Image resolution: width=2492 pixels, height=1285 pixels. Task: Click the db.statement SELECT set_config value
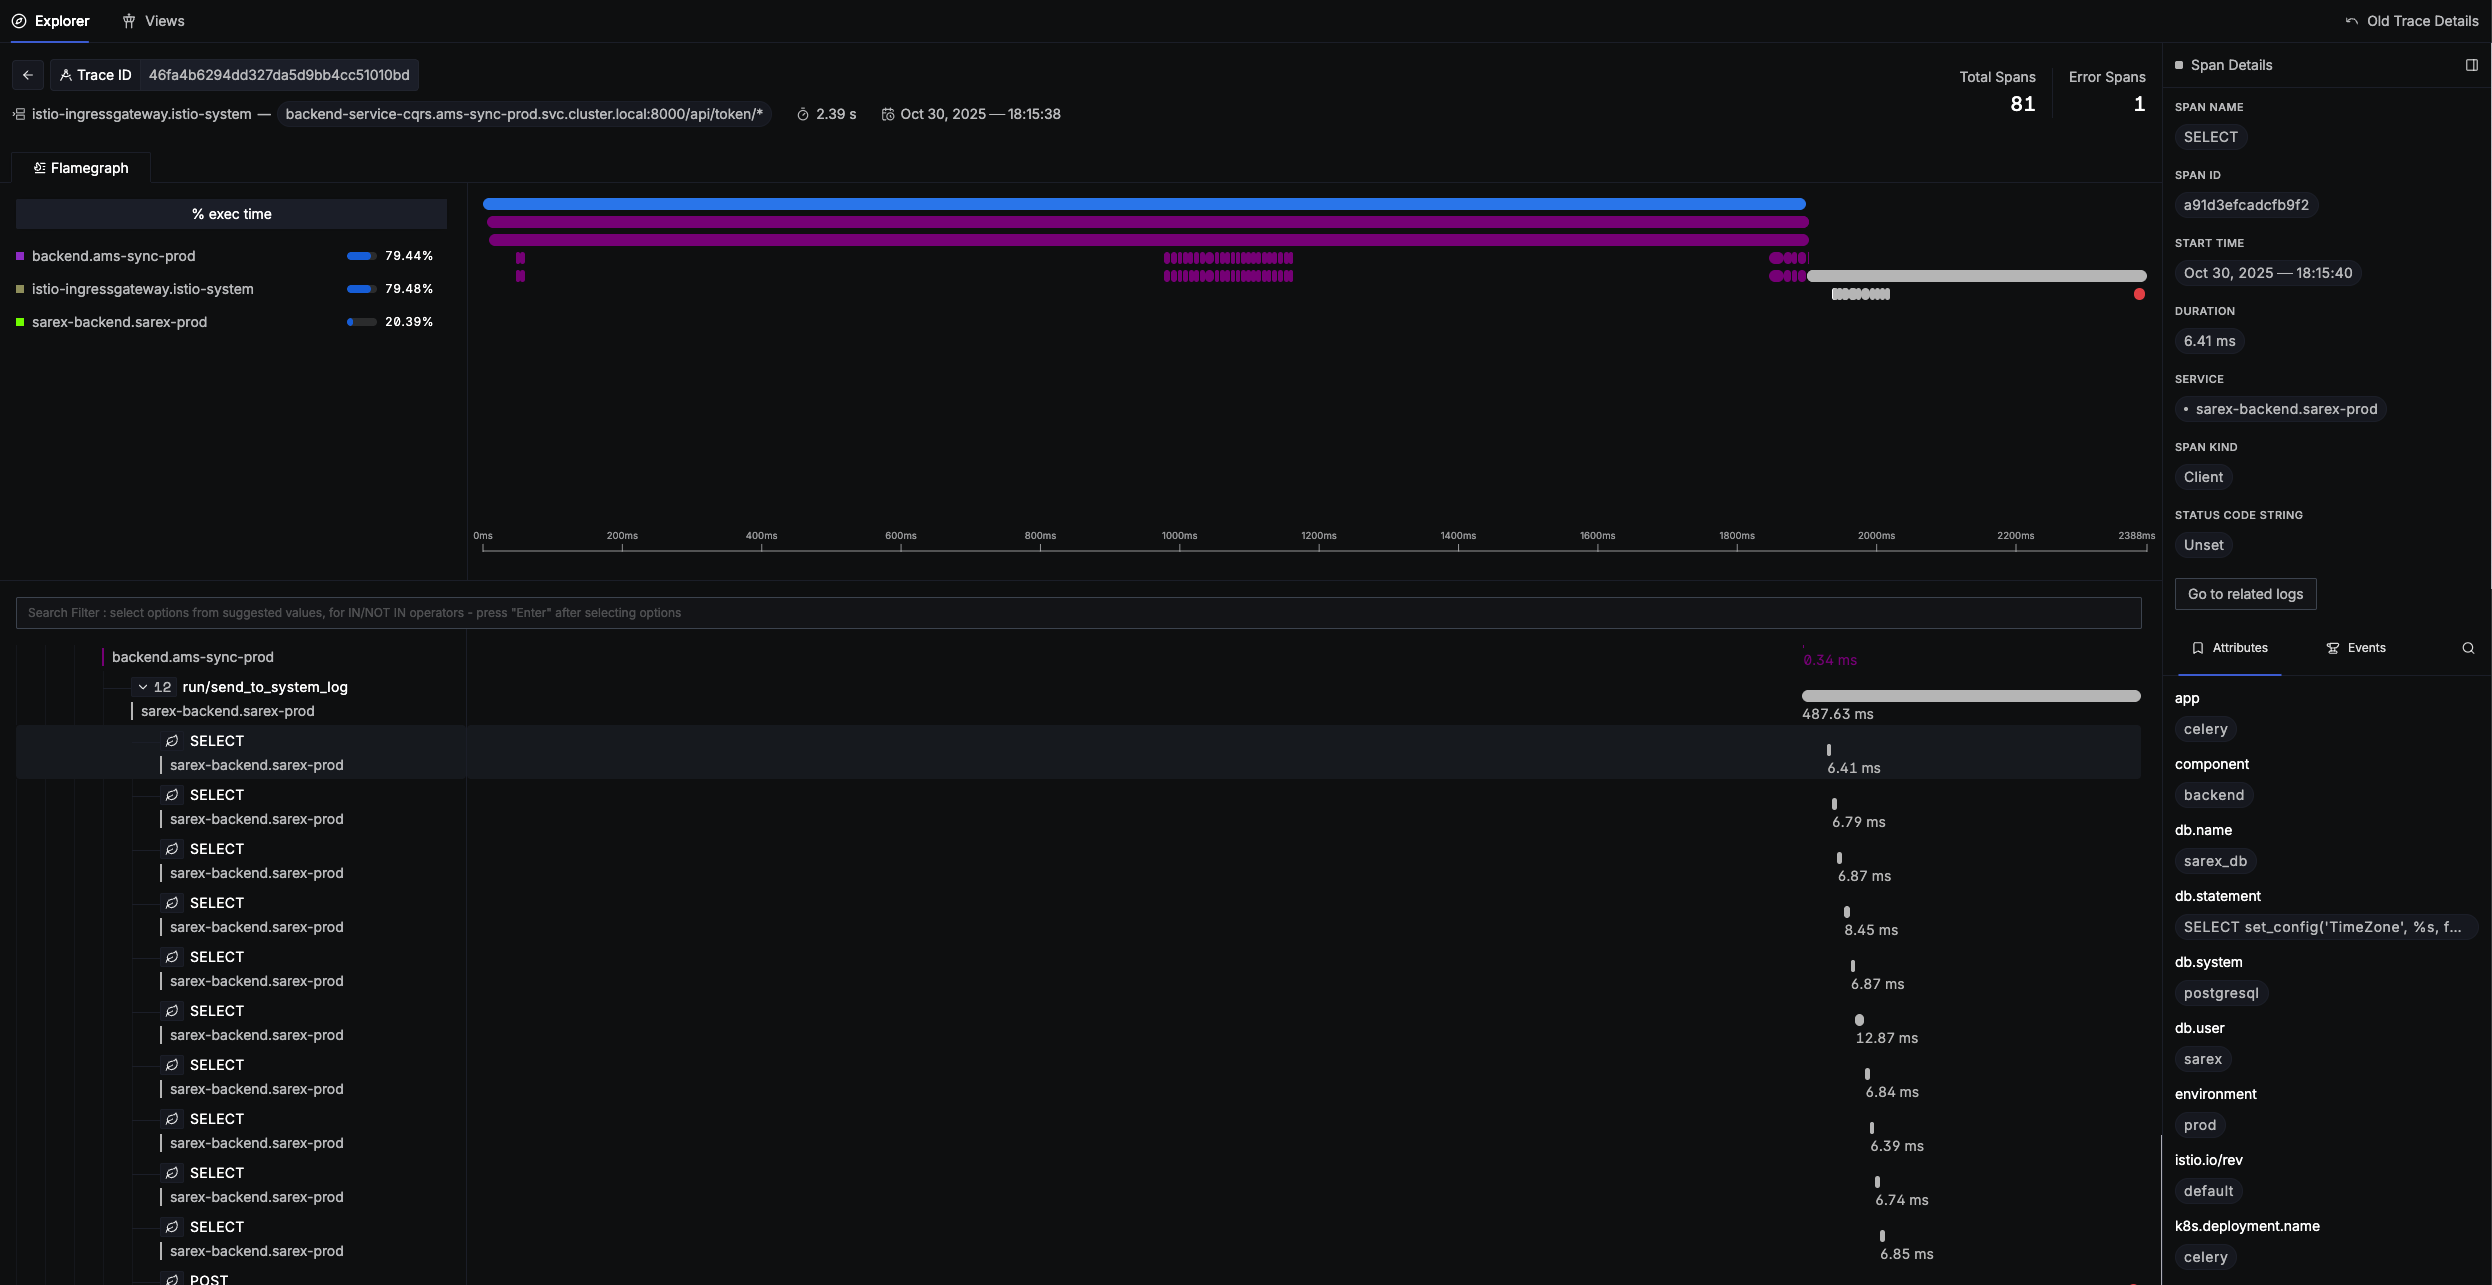click(2325, 927)
